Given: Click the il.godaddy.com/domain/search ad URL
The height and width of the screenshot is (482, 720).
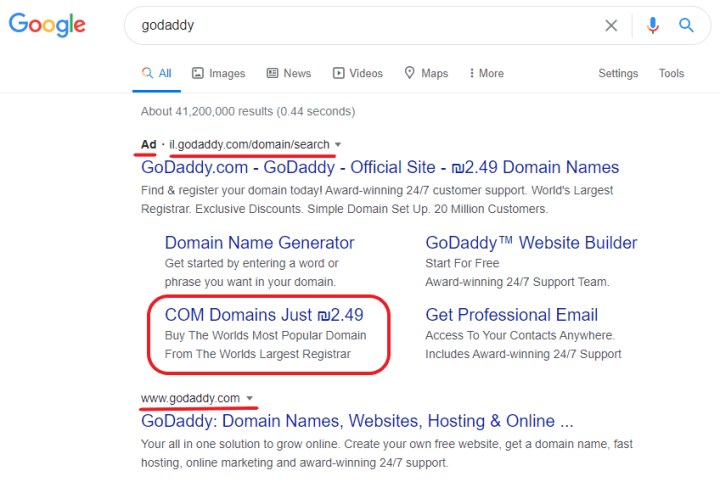Looking at the screenshot, I should pyautogui.click(x=249, y=144).
